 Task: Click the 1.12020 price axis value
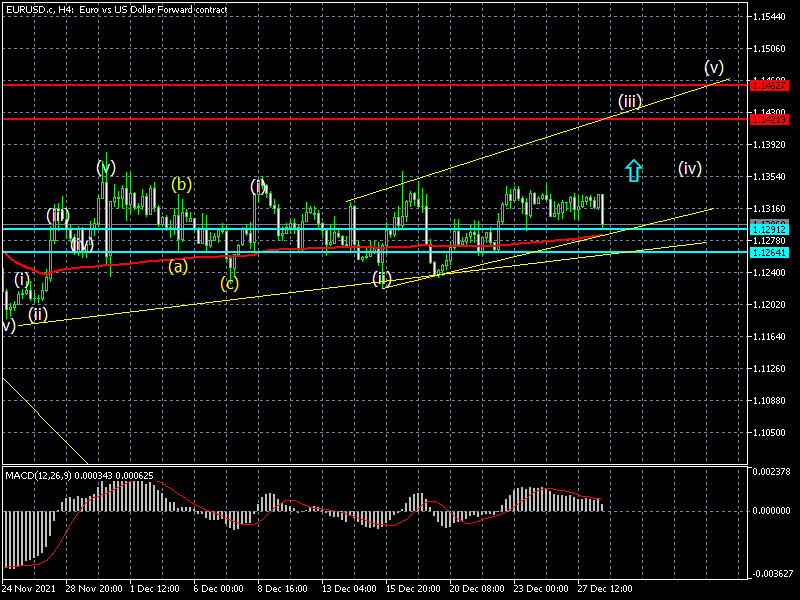coord(769,305)
